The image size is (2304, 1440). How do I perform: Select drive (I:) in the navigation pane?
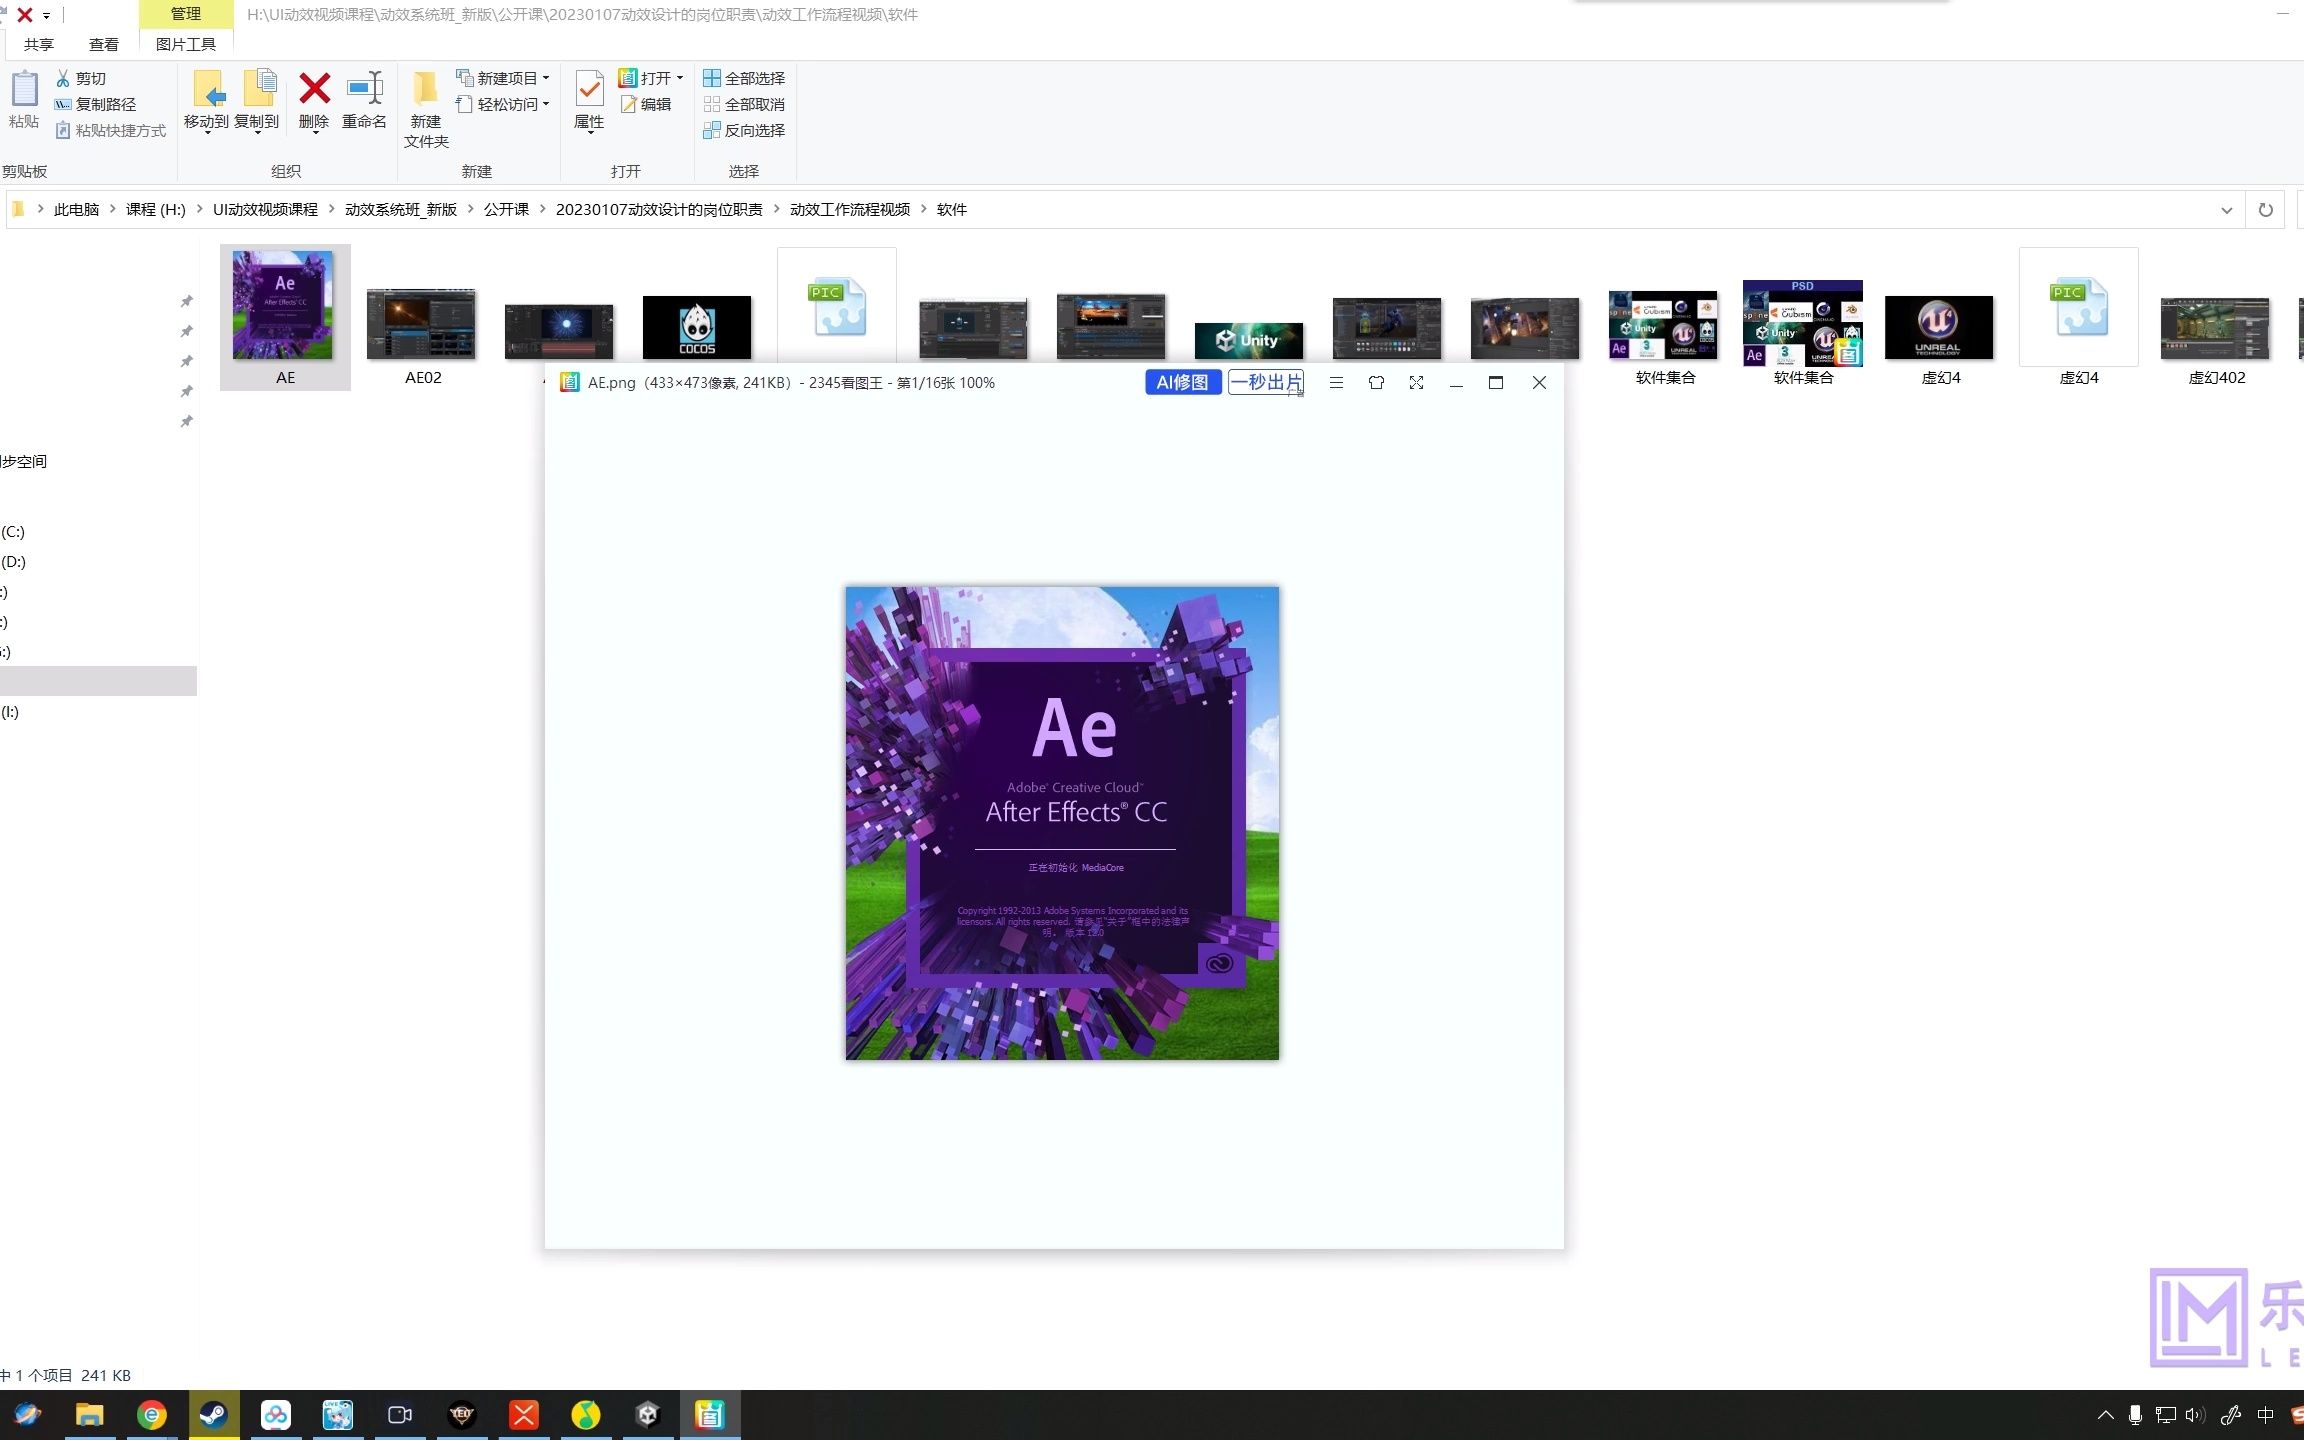[x=10, y=712]
